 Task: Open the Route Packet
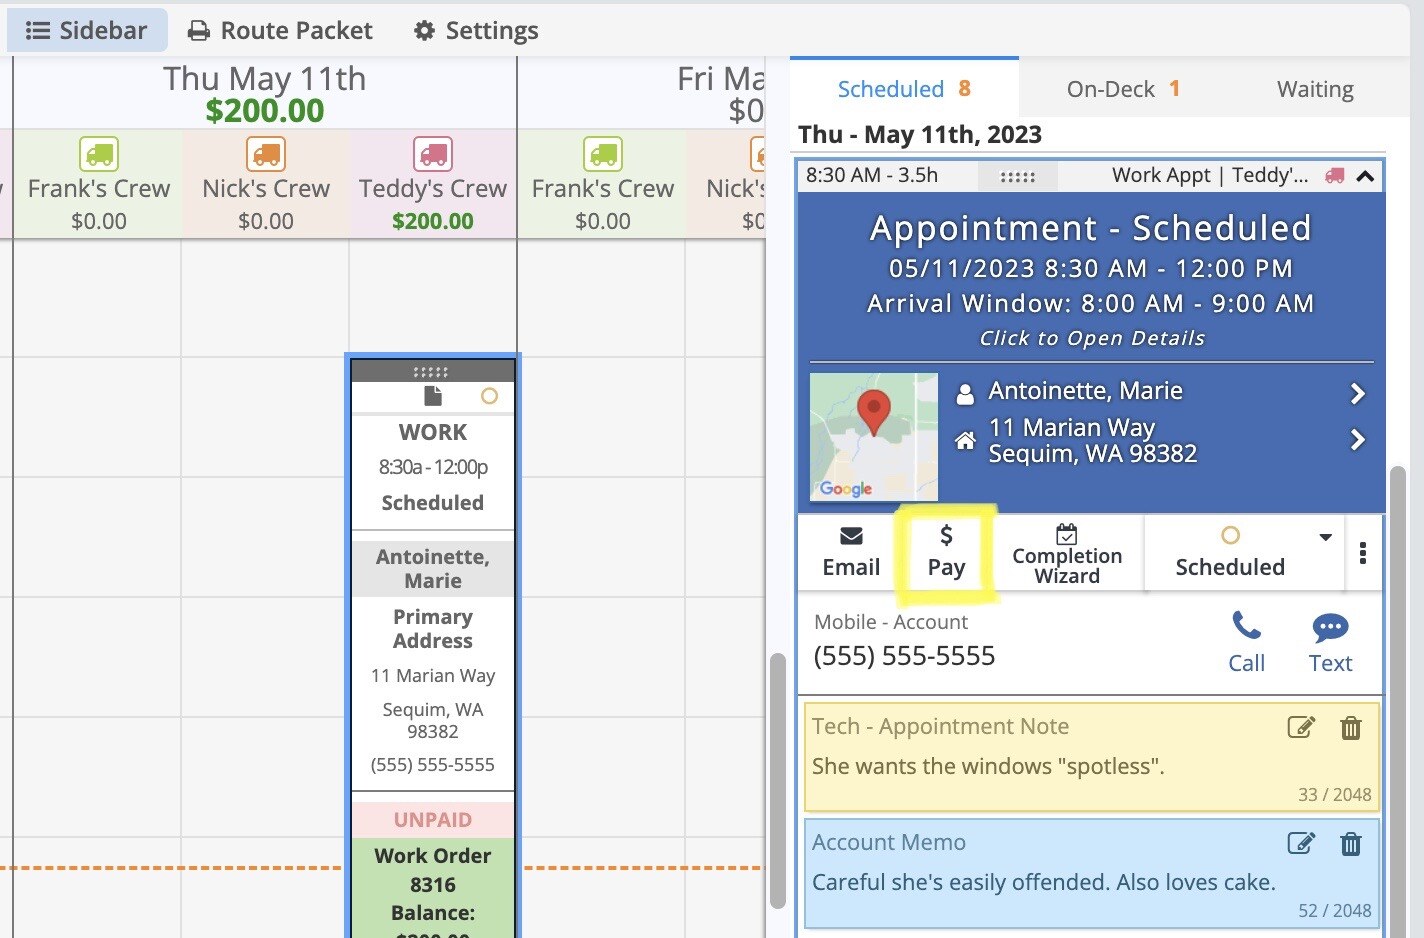tap(281, 31)
